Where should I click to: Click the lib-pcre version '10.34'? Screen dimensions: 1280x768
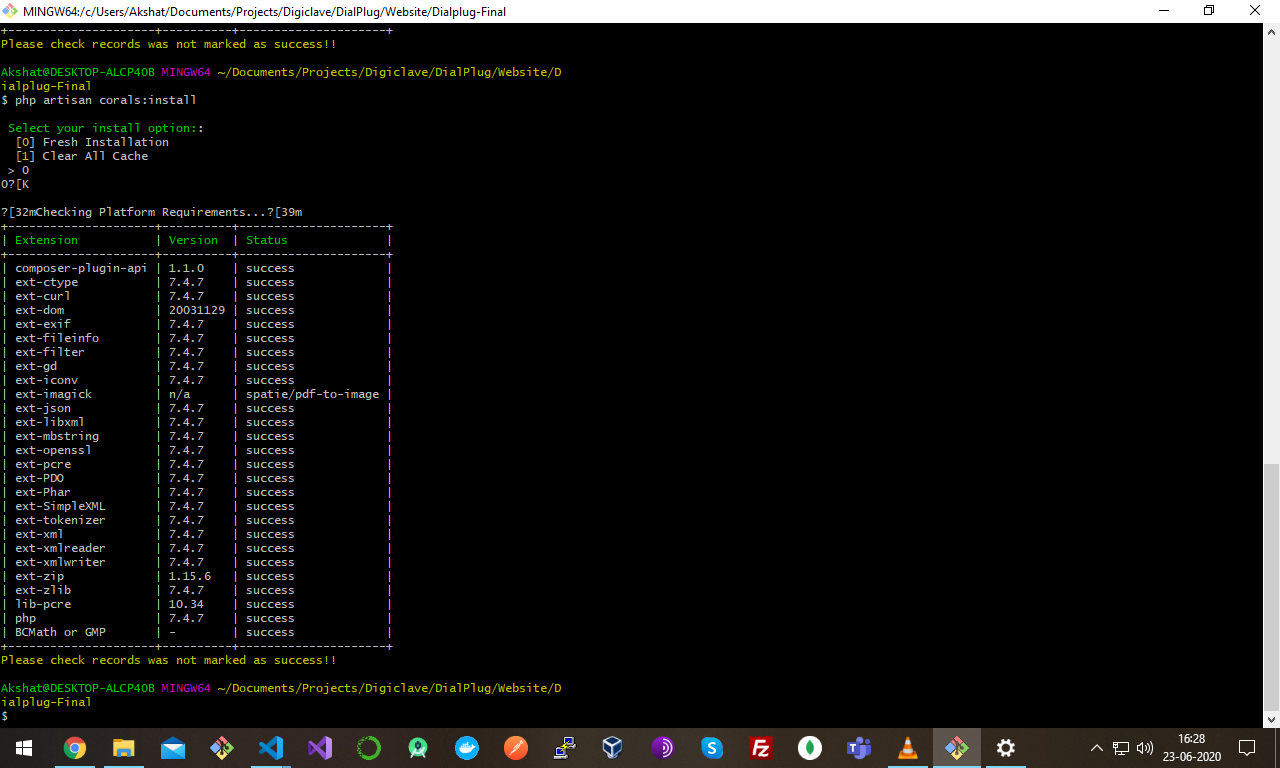(186, 604)
